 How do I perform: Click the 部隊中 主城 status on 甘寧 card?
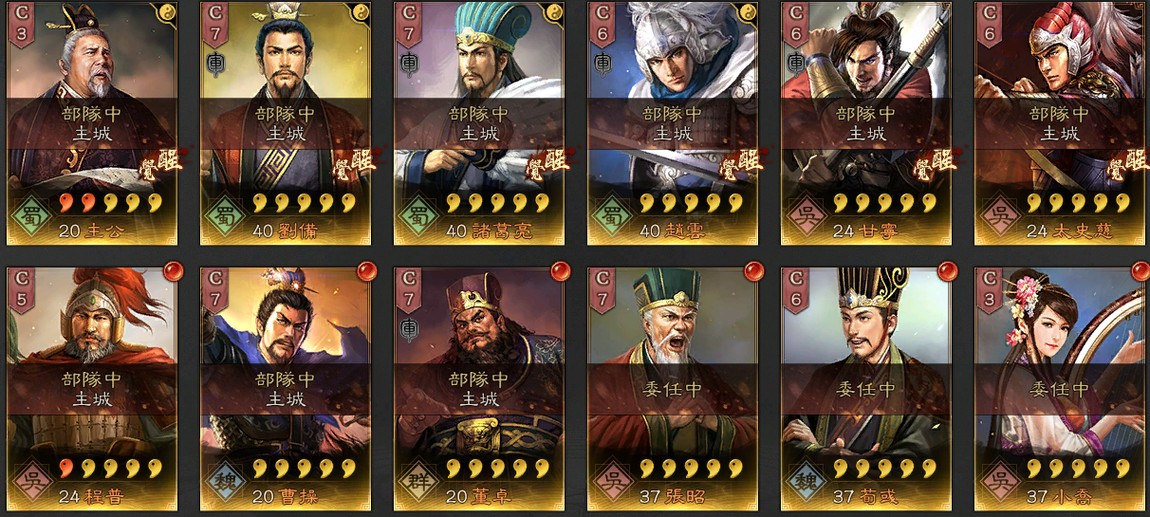click(866, 123)
